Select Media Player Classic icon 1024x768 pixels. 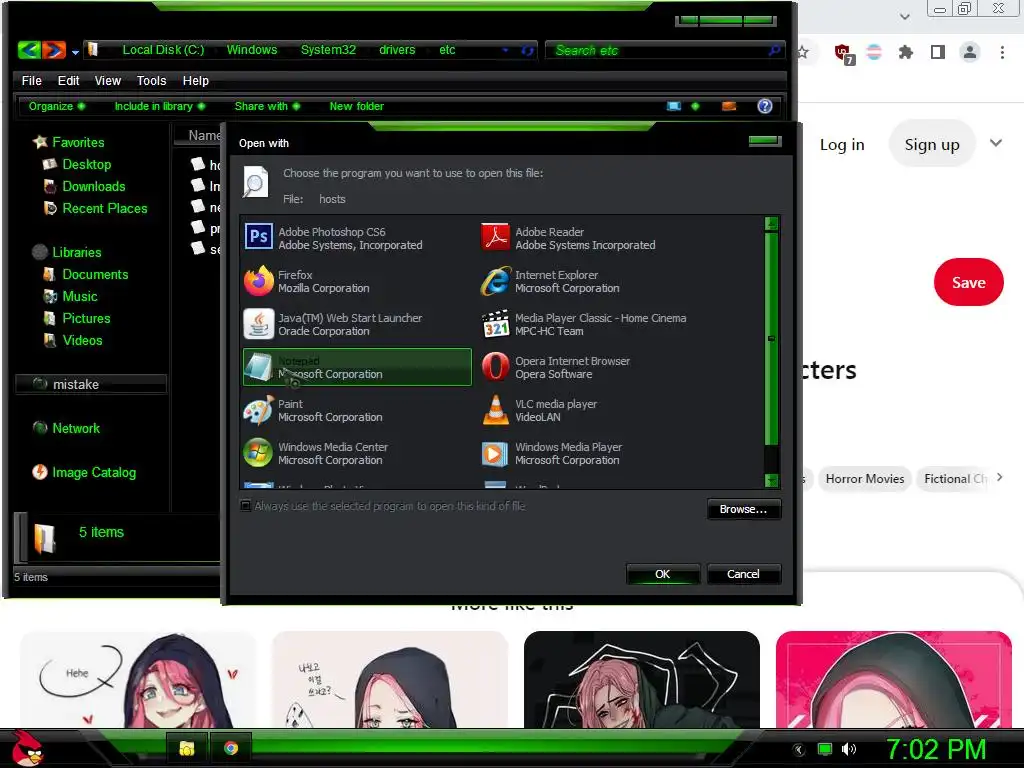point(496,324)
